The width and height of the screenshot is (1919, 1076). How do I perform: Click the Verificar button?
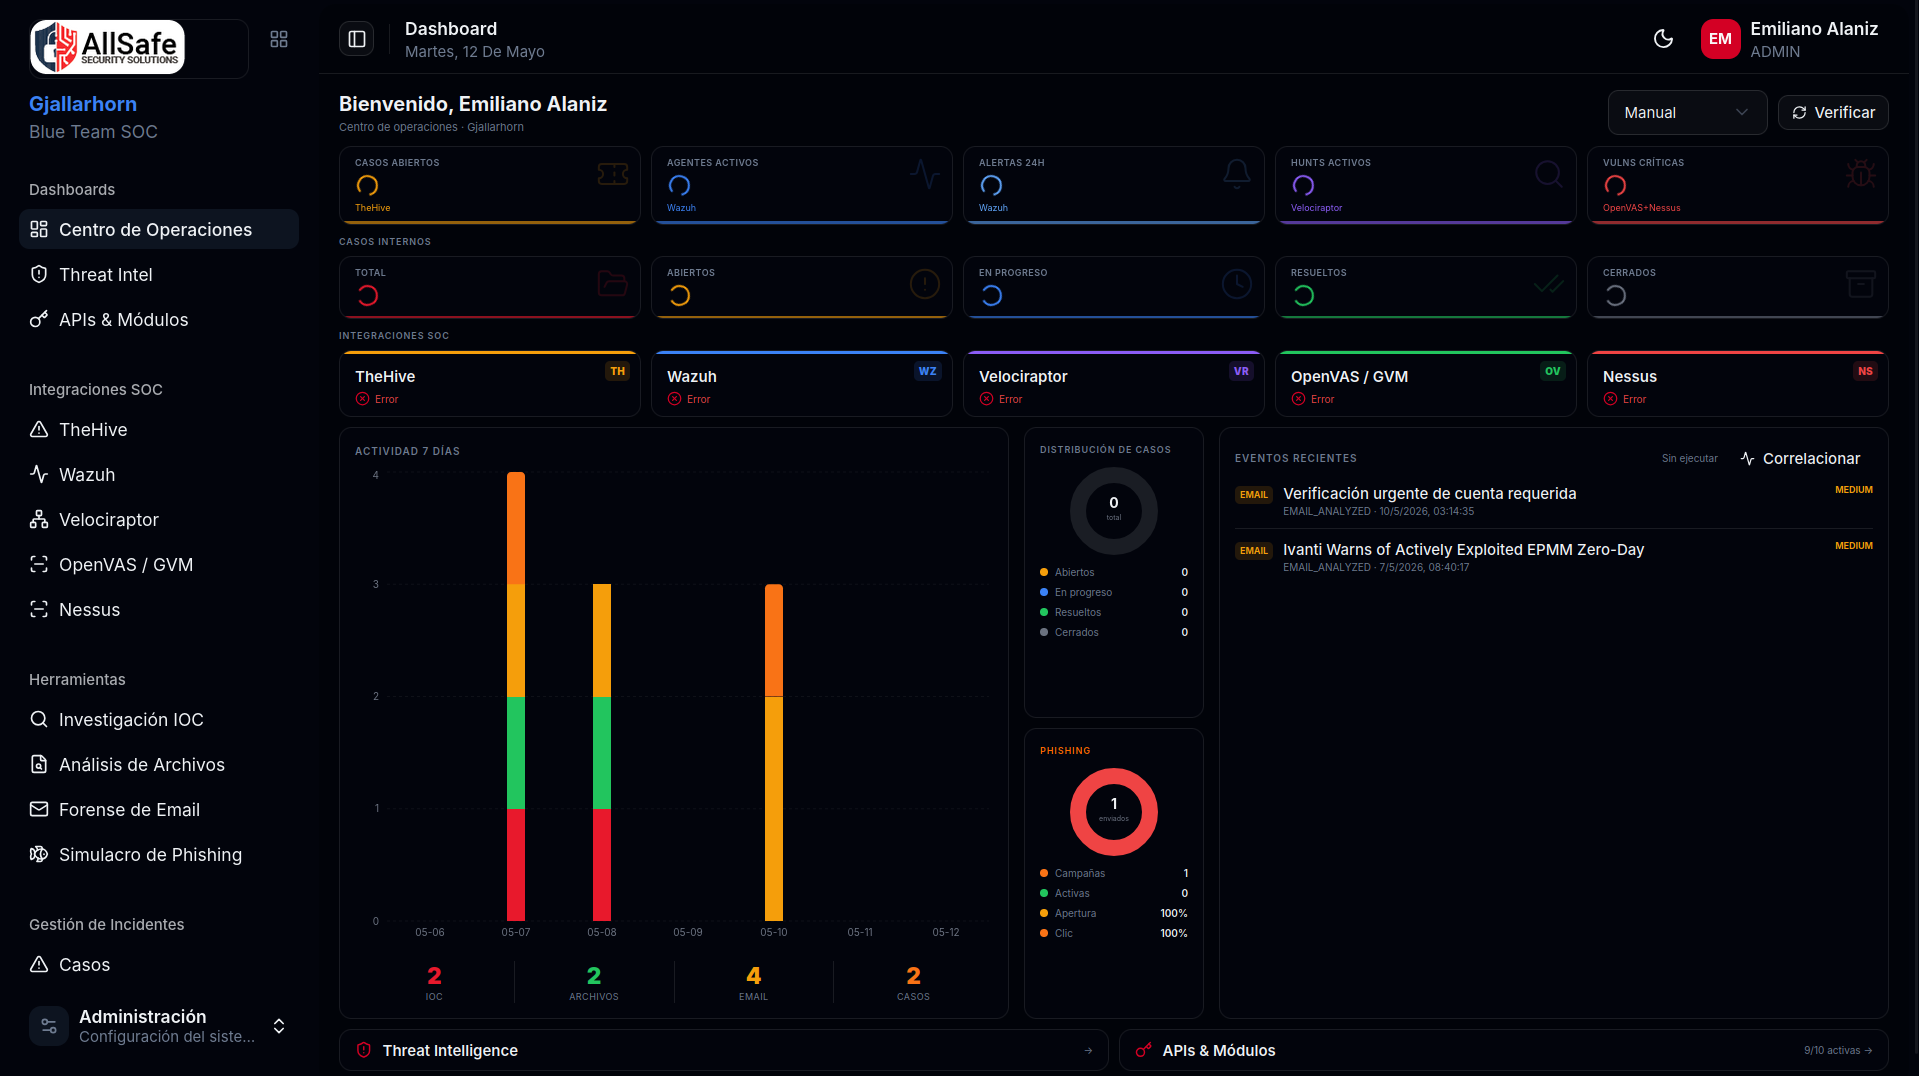(x=1833, y=113)
